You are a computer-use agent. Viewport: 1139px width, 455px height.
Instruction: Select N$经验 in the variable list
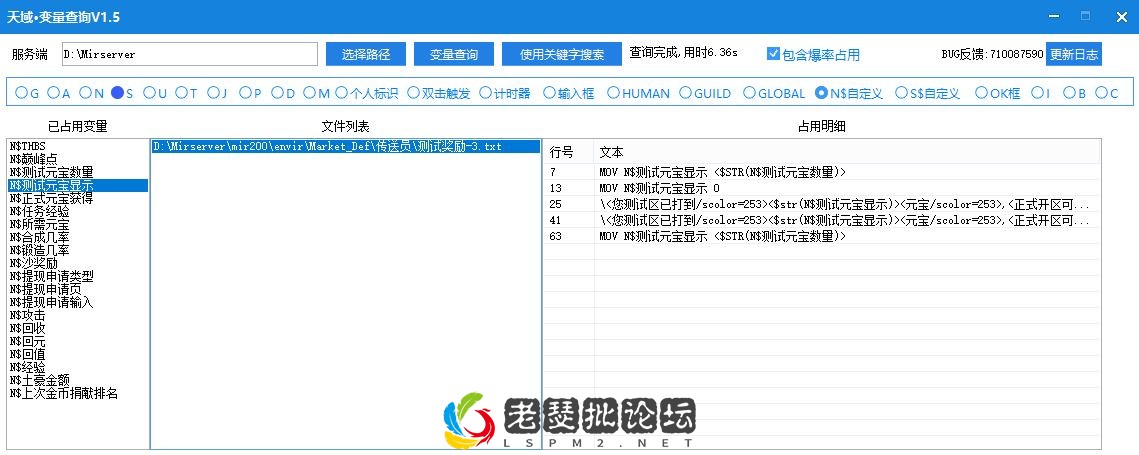77,368
